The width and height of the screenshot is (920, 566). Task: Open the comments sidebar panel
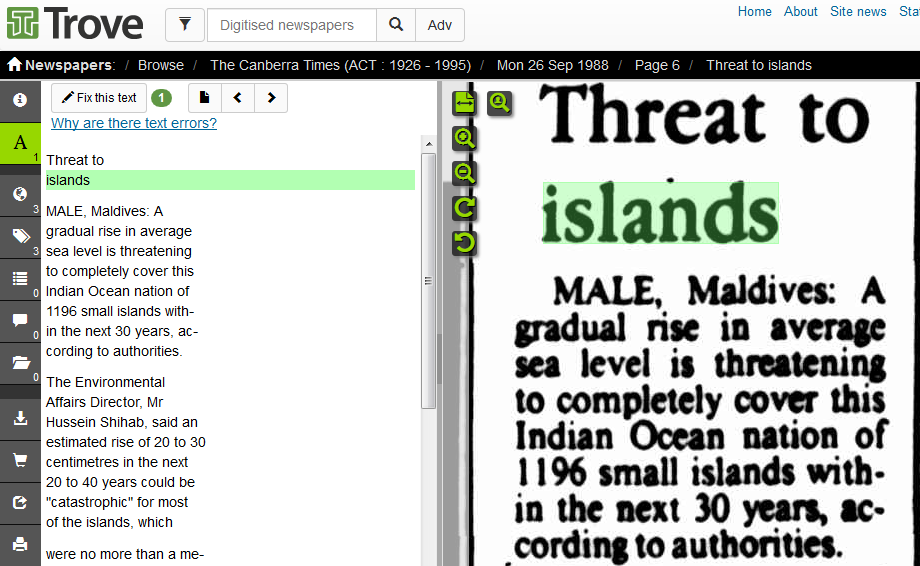(x=20, y=320)
